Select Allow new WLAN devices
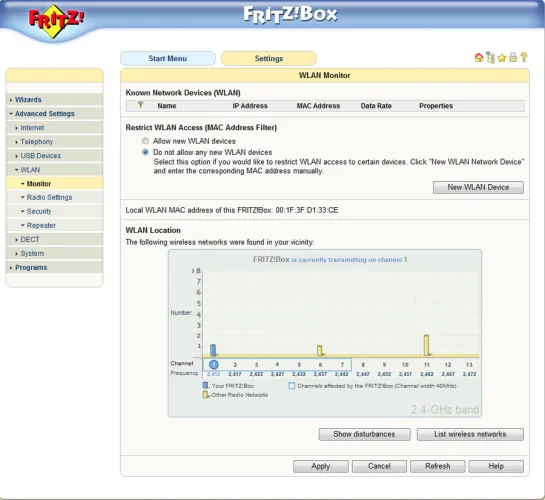The image size is (545, 500). tap(145, 141)
